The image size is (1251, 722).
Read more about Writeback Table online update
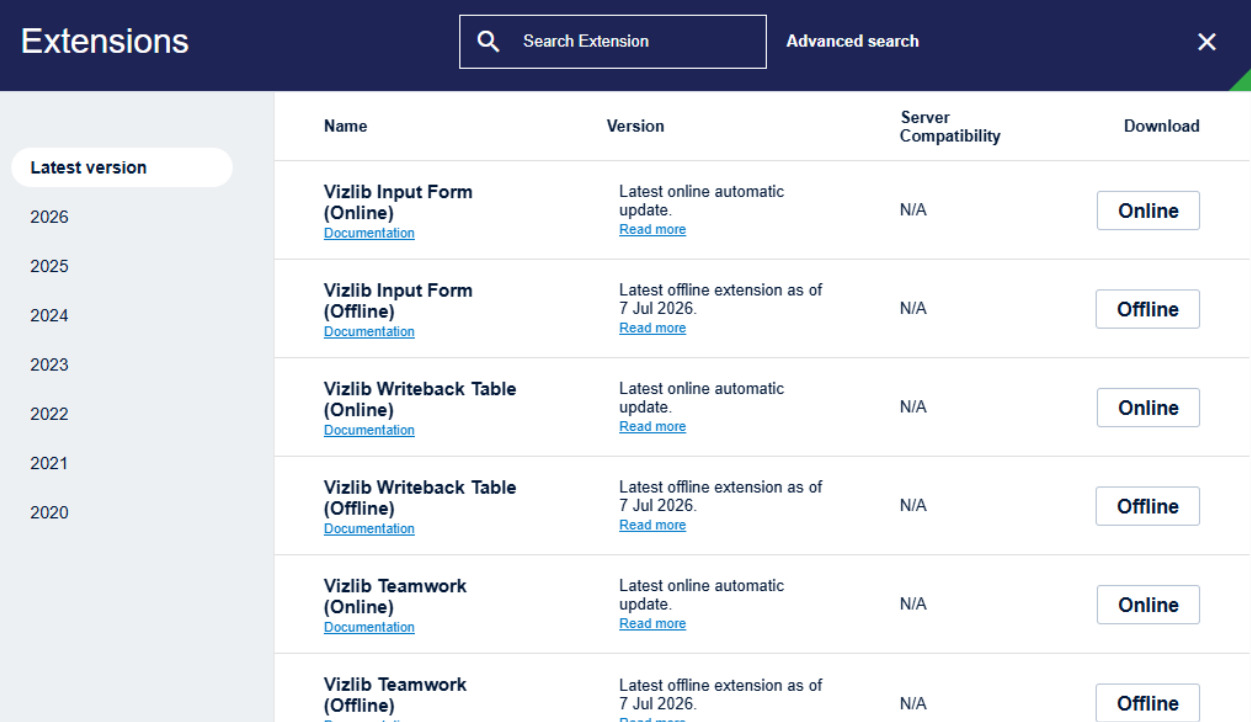click(652, 426)
